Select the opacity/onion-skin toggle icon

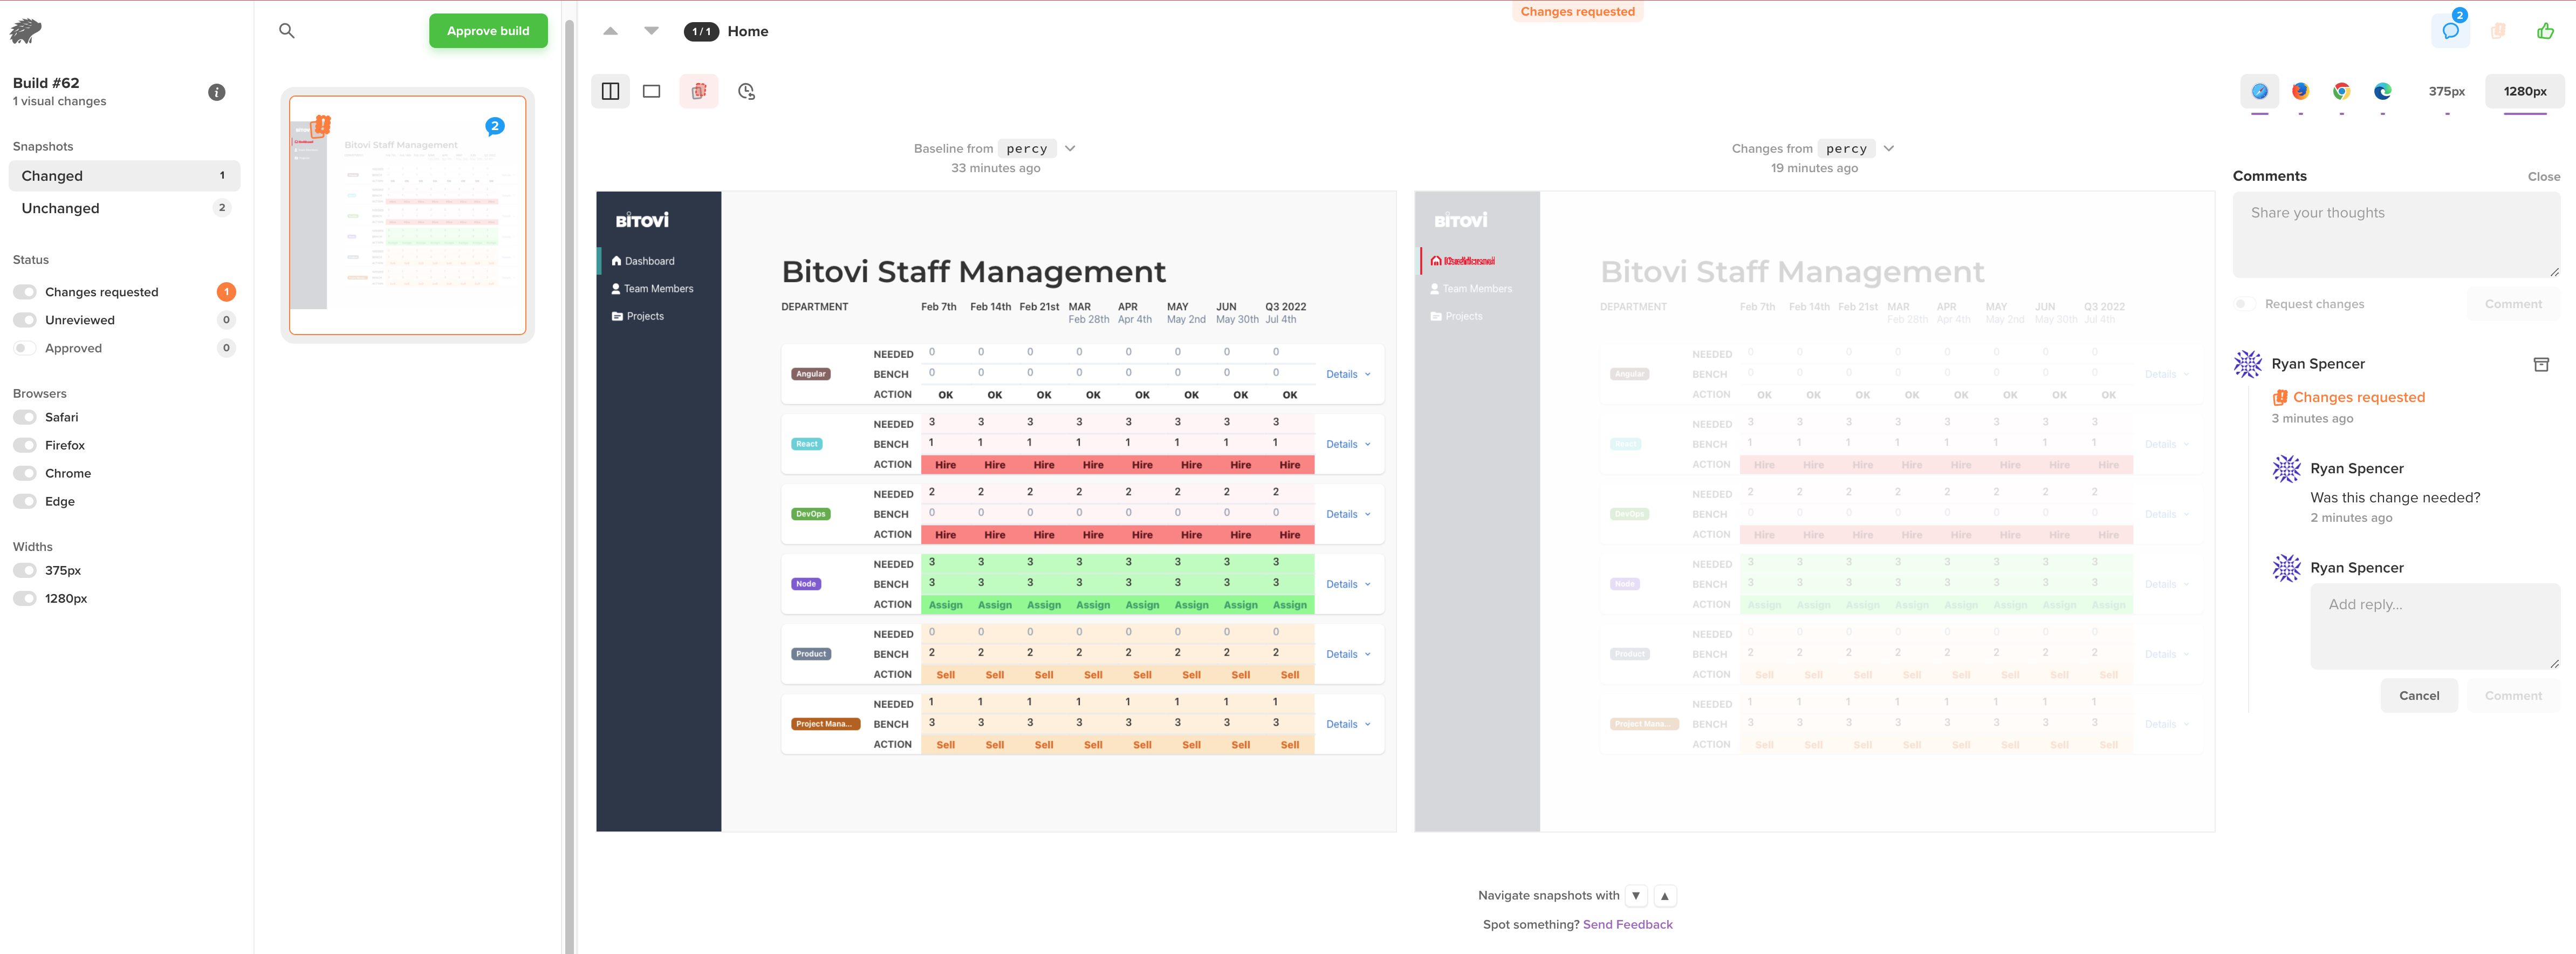pos(698,91)
